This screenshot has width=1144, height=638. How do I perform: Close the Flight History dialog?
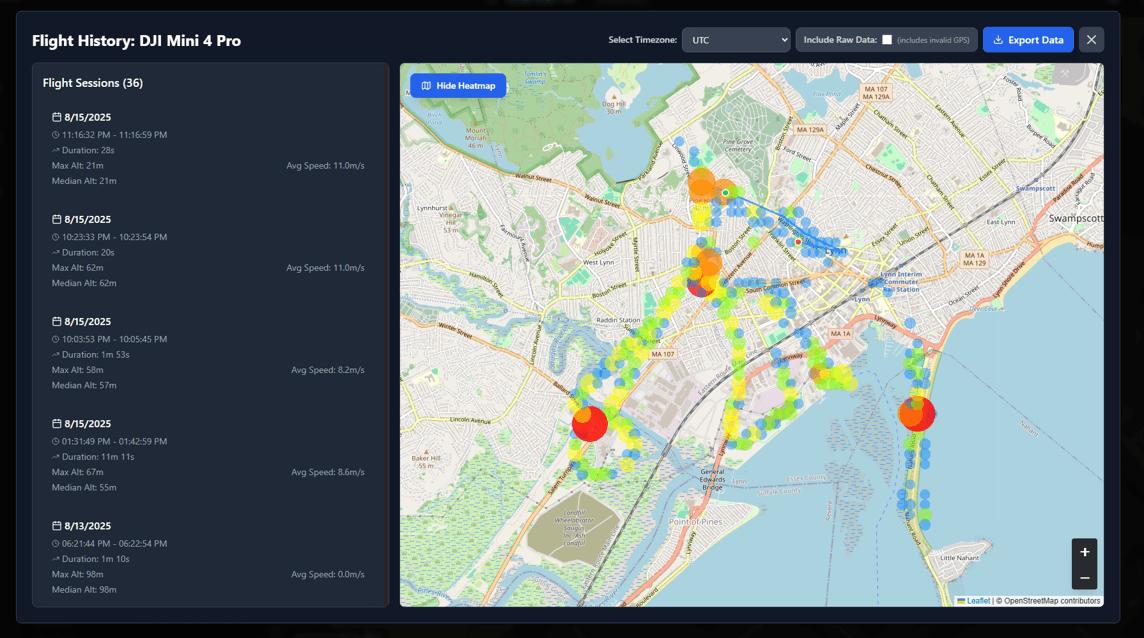pos(1091,40)
